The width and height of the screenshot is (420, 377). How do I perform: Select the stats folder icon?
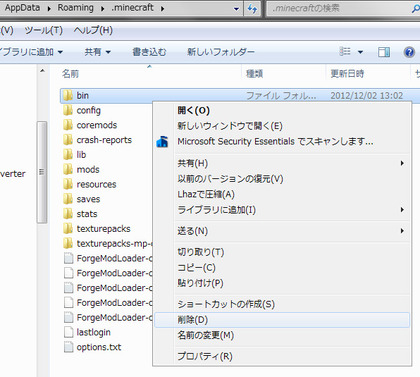pyautogui.click(x=68, y=214)
